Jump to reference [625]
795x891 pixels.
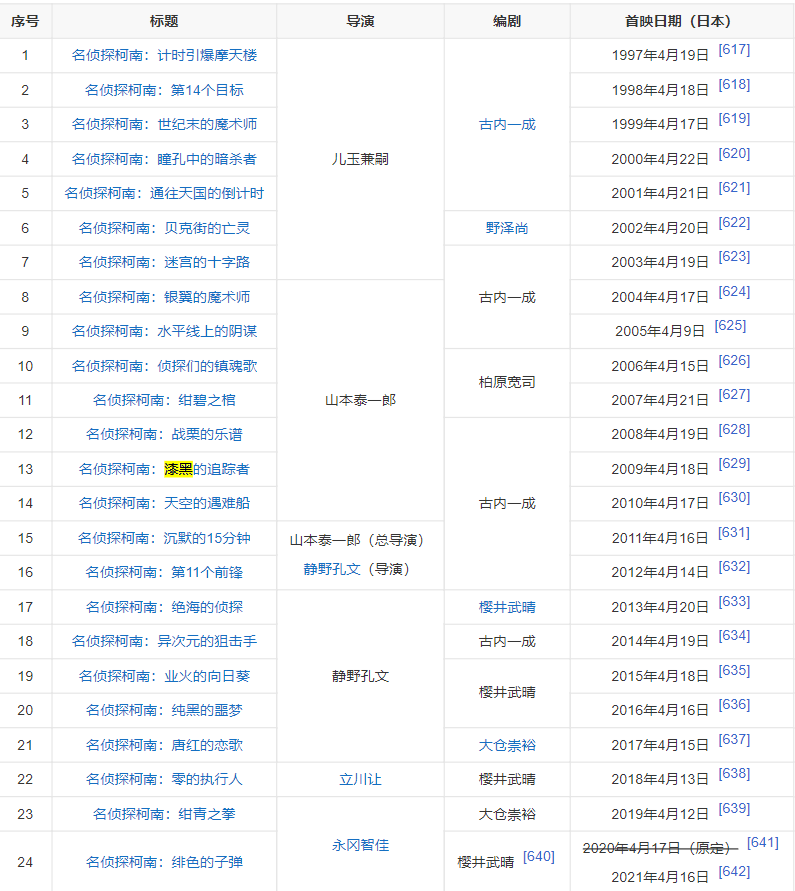point(730,326)
